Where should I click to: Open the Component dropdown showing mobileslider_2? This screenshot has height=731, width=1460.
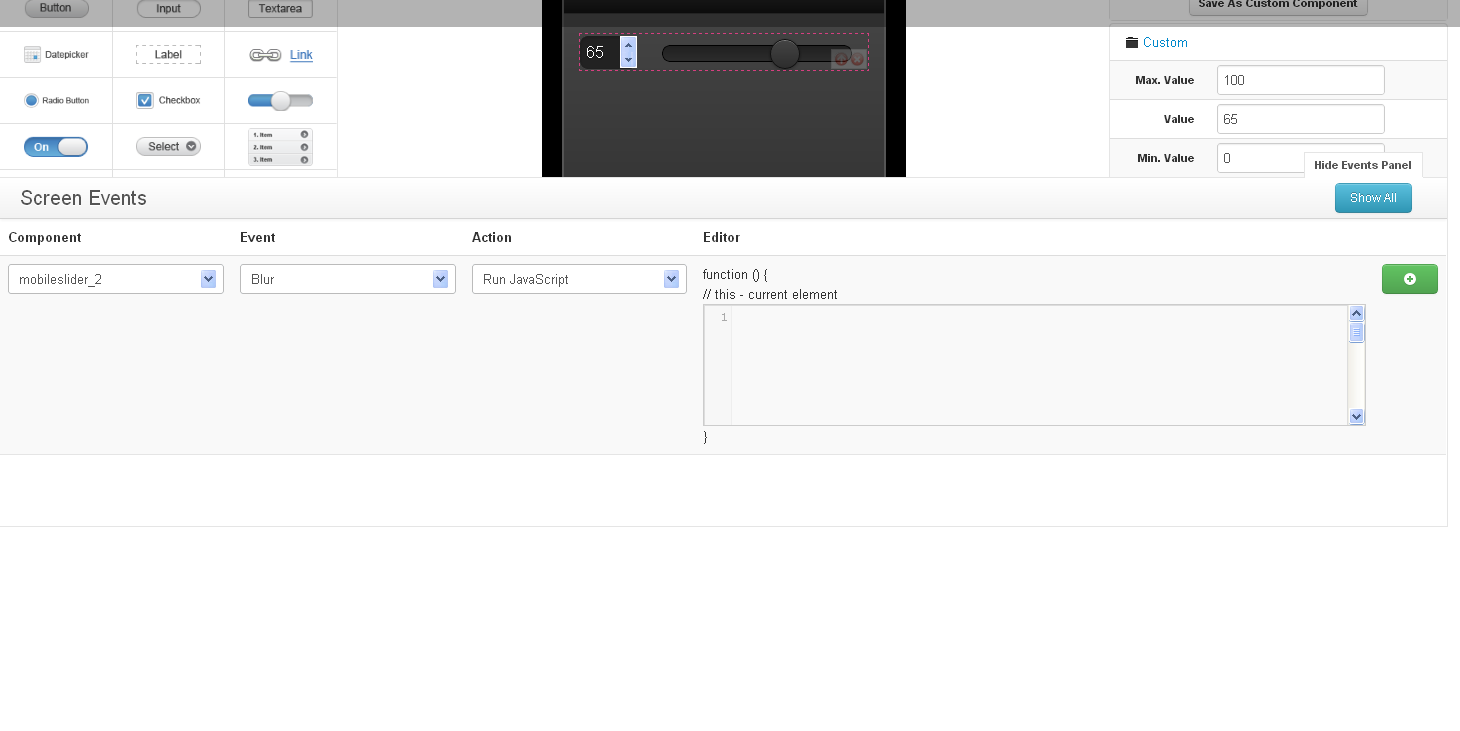[116, 279]
